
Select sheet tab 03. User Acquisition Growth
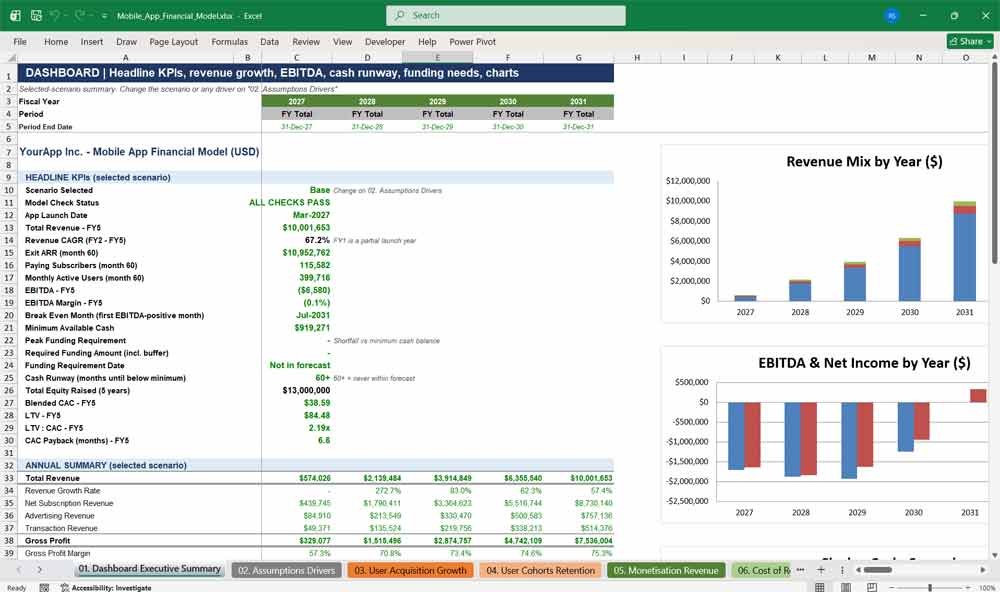click(411, 570)
